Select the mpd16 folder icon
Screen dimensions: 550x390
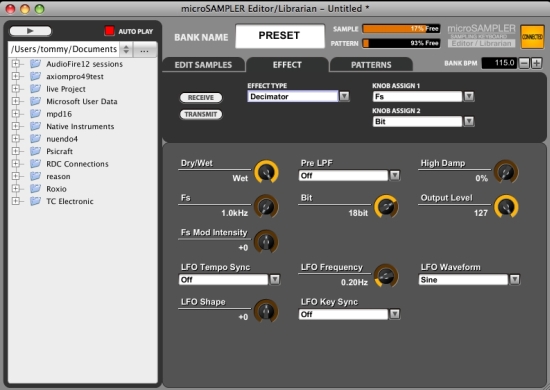[x=35, y=114]
